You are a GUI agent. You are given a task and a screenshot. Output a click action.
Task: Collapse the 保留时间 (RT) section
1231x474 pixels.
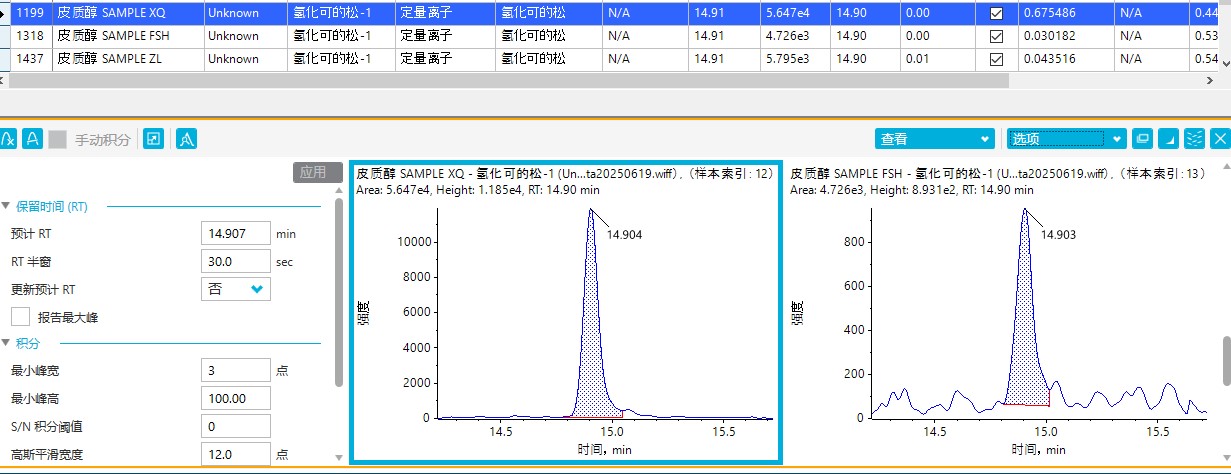tap(6, 207)
